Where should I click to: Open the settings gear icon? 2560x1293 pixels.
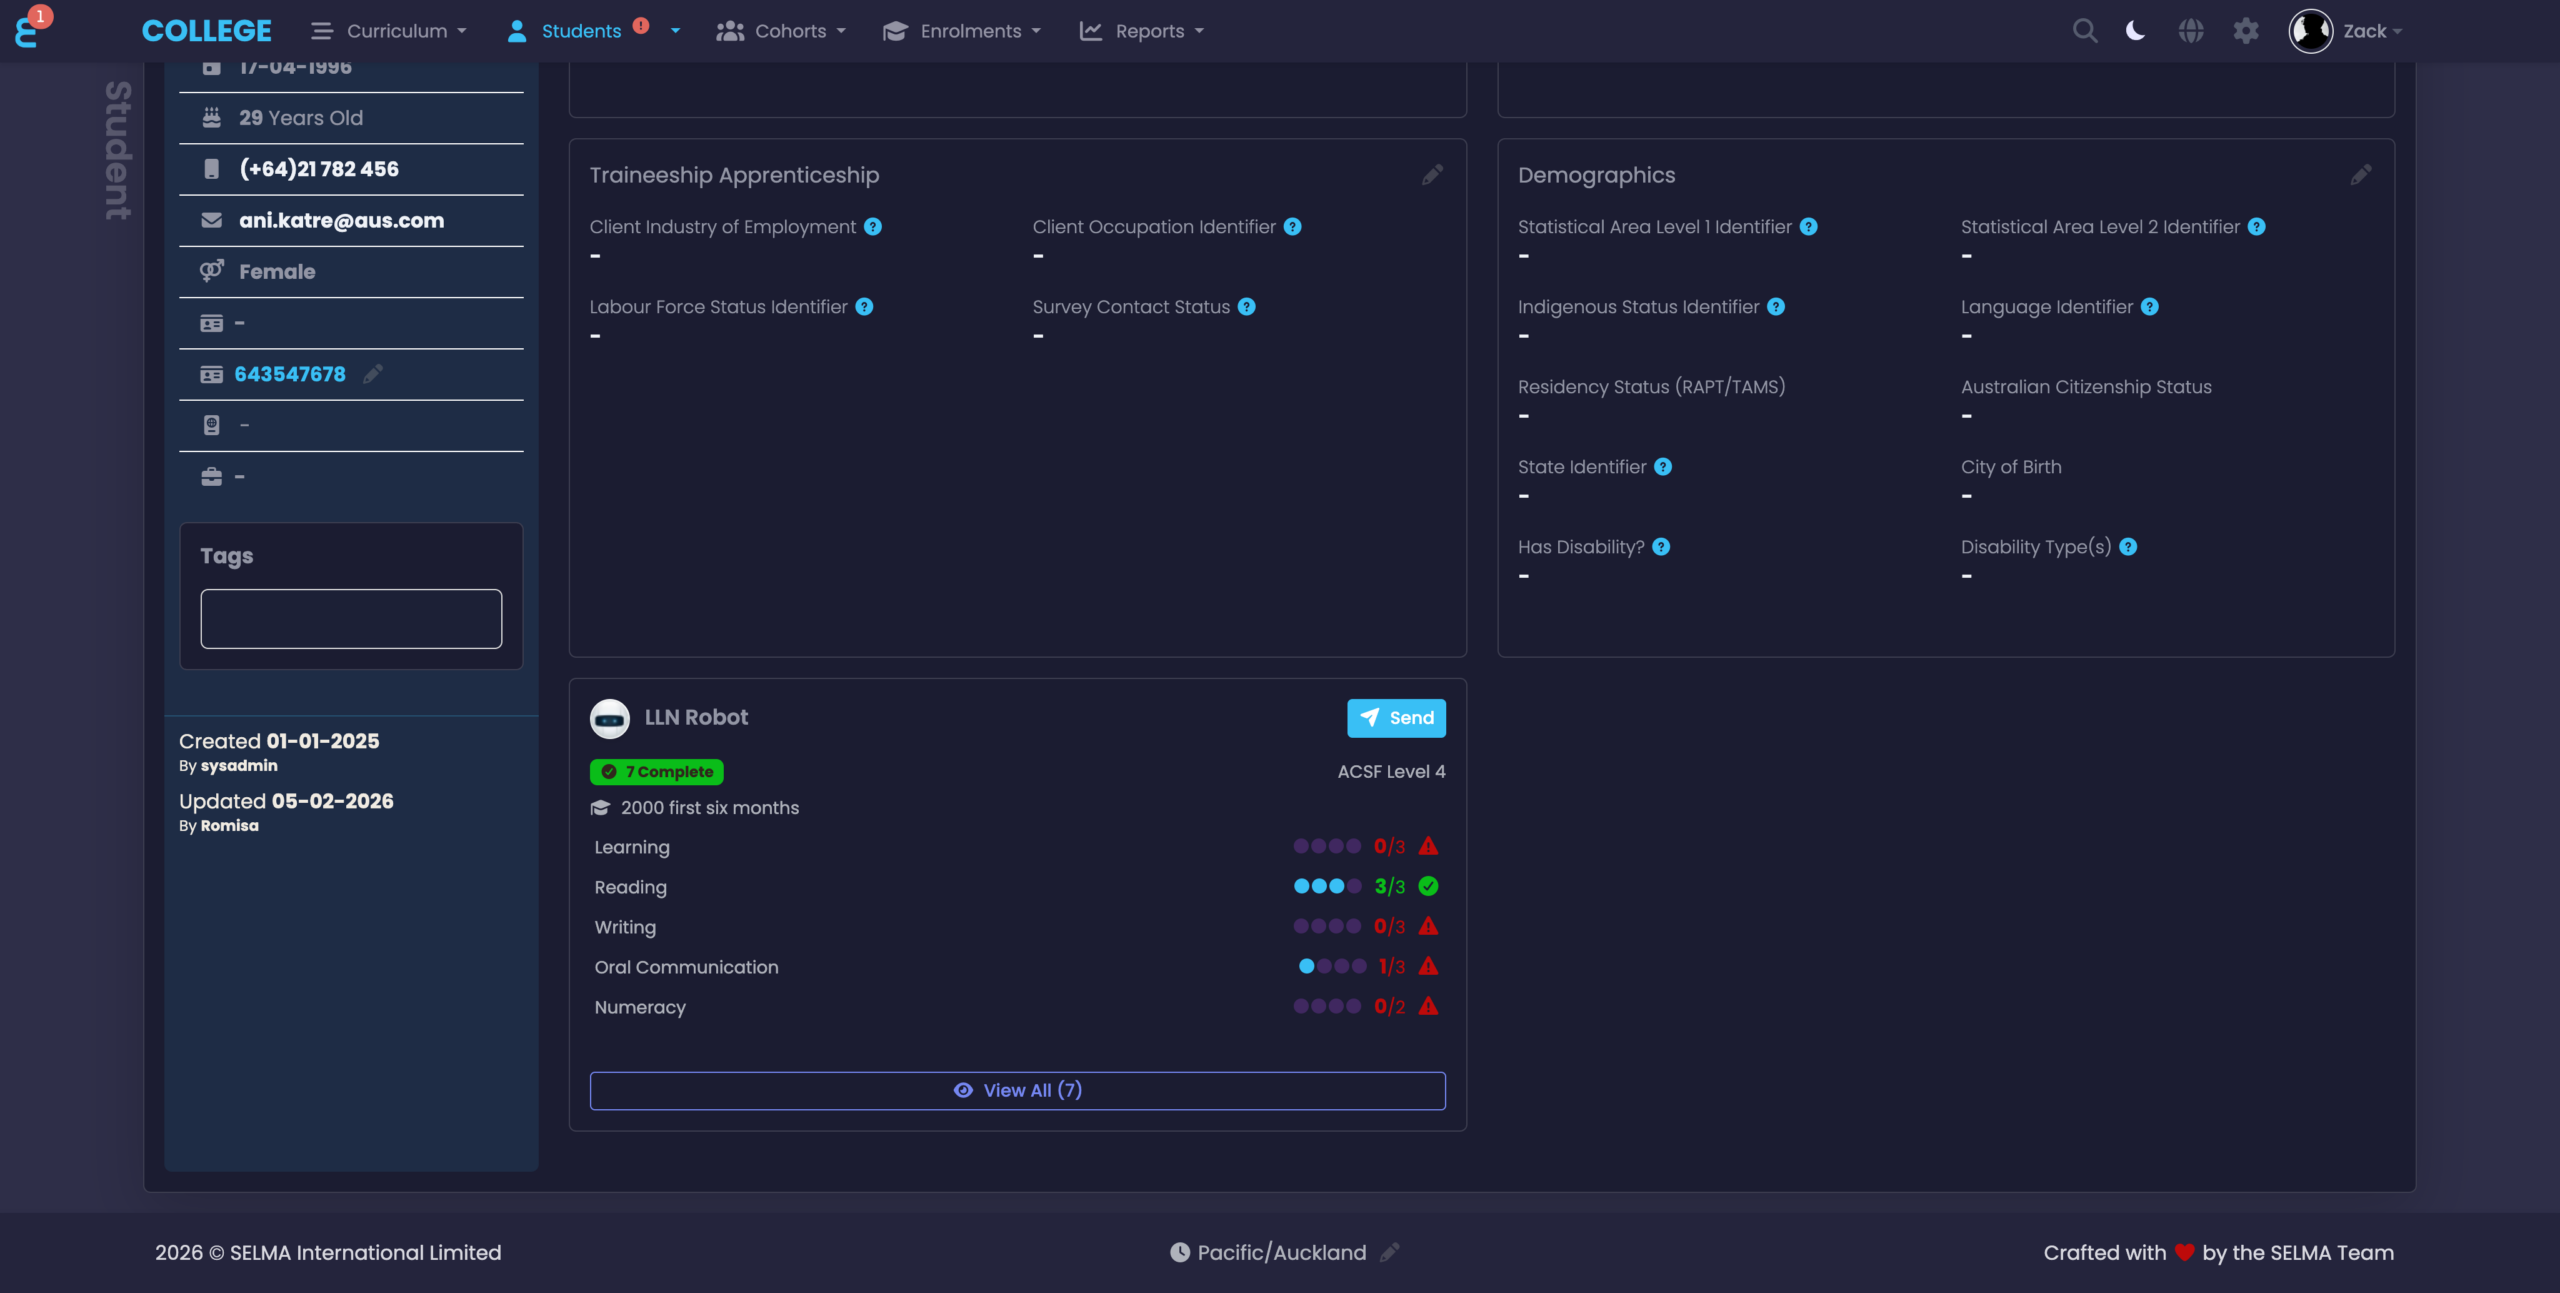tap(2246, 31)
